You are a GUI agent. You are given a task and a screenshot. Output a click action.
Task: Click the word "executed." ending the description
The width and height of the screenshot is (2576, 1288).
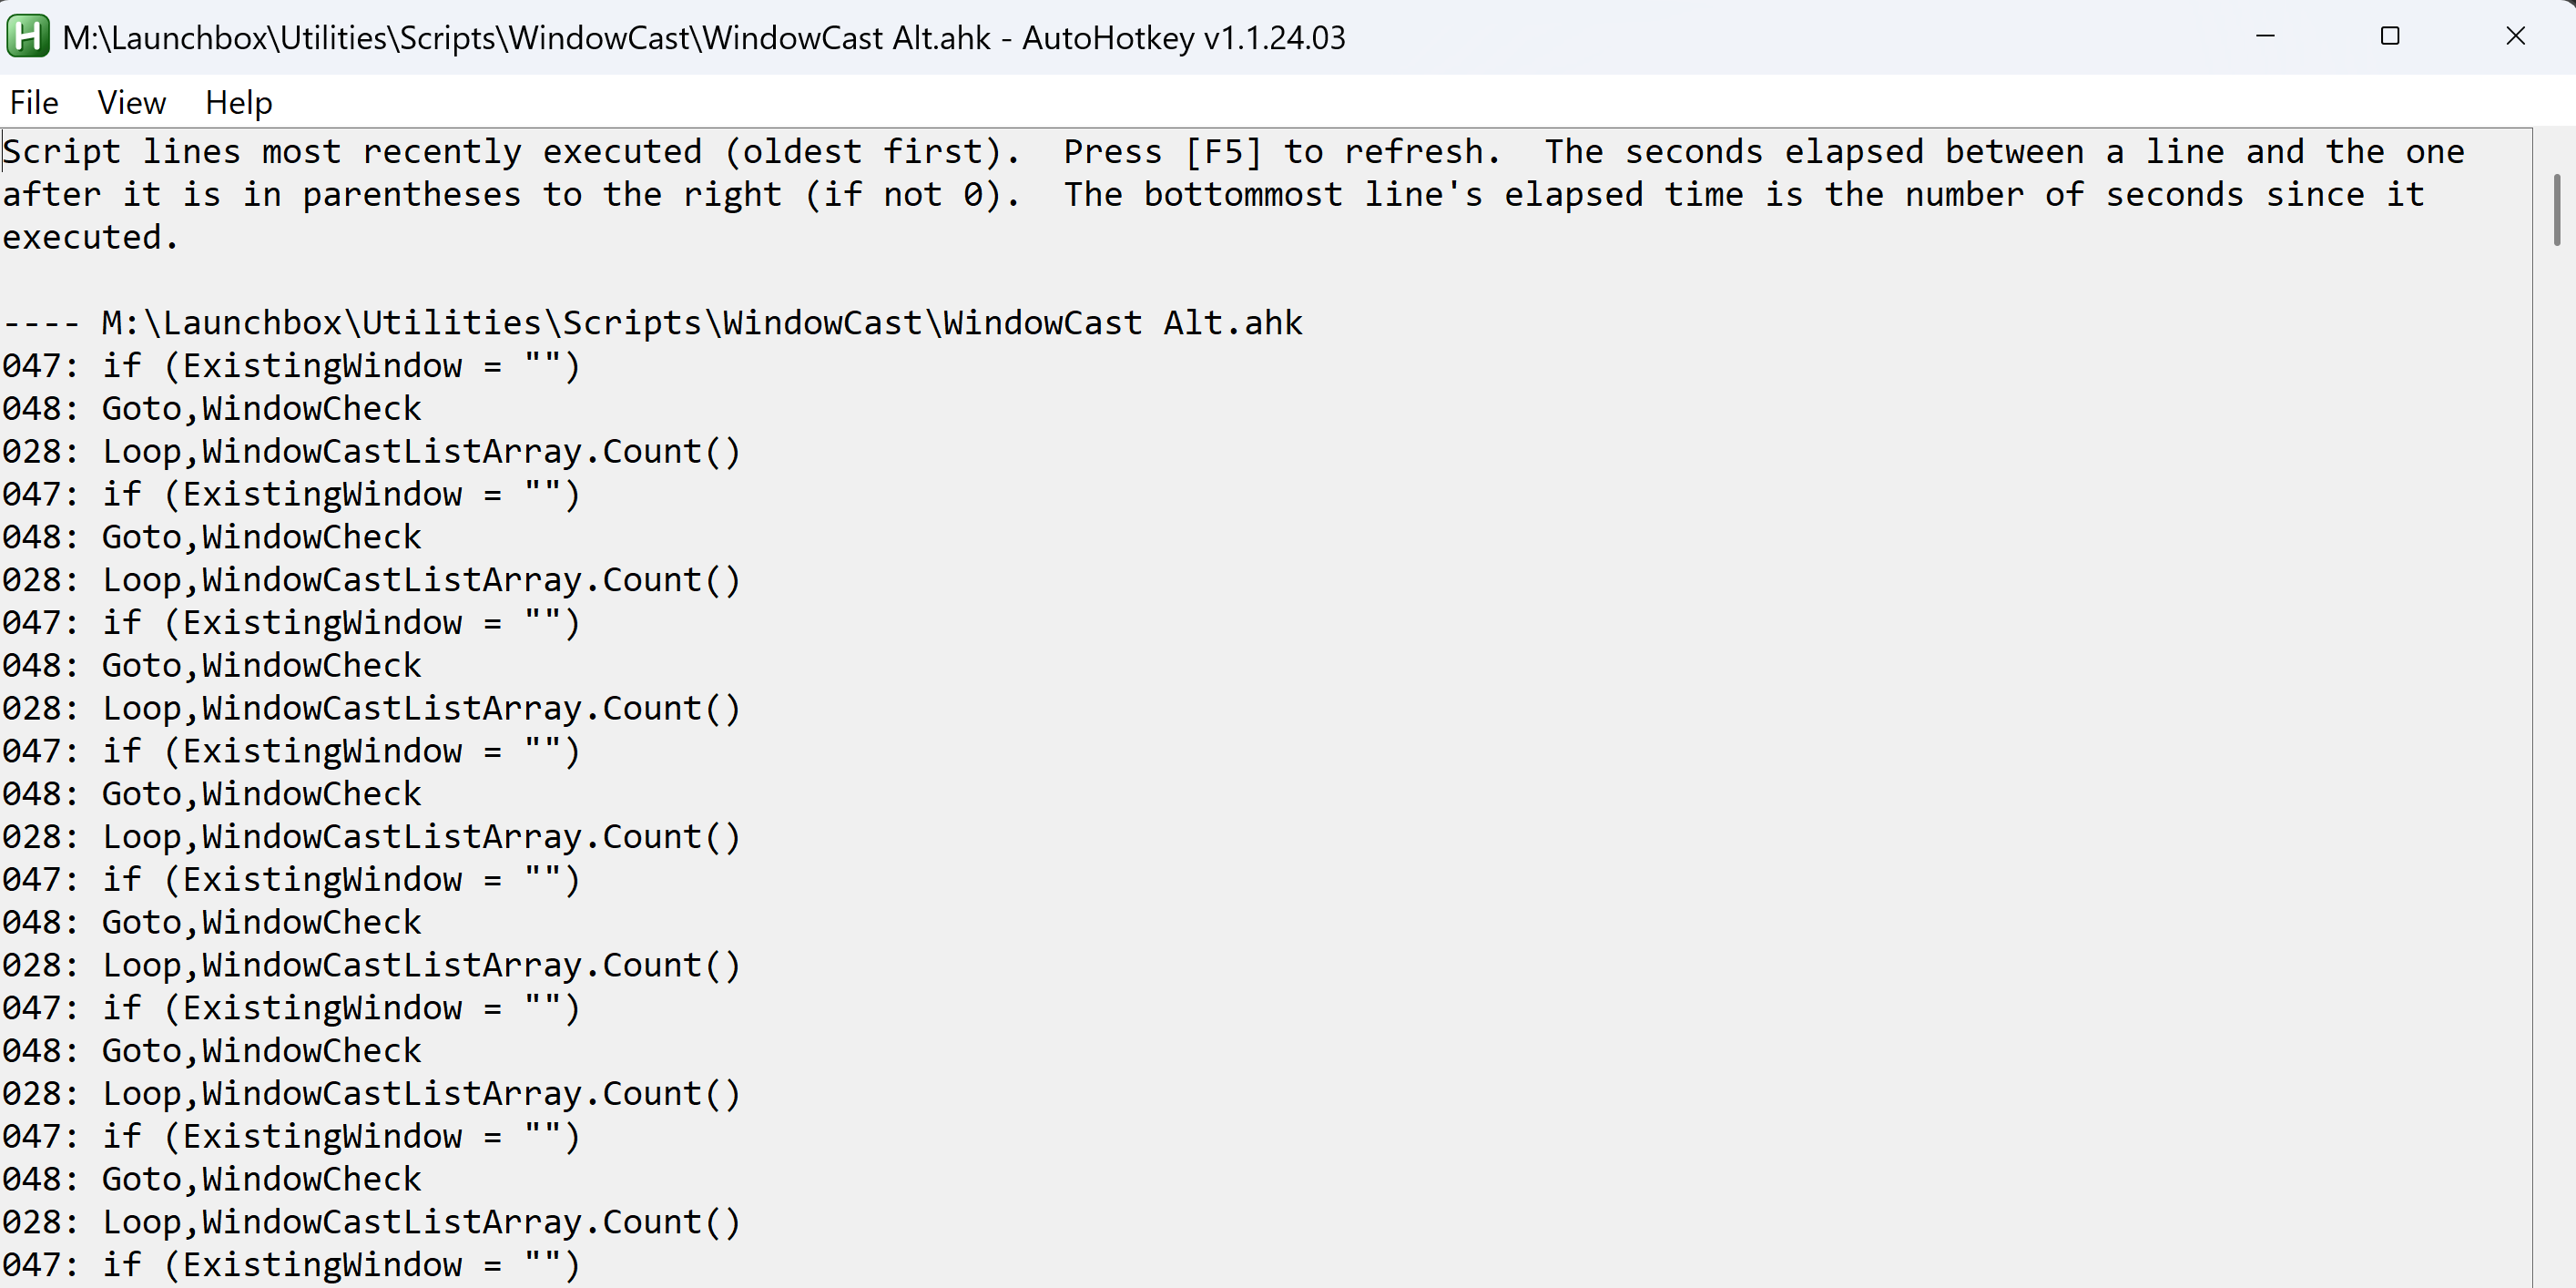point(90,238)
